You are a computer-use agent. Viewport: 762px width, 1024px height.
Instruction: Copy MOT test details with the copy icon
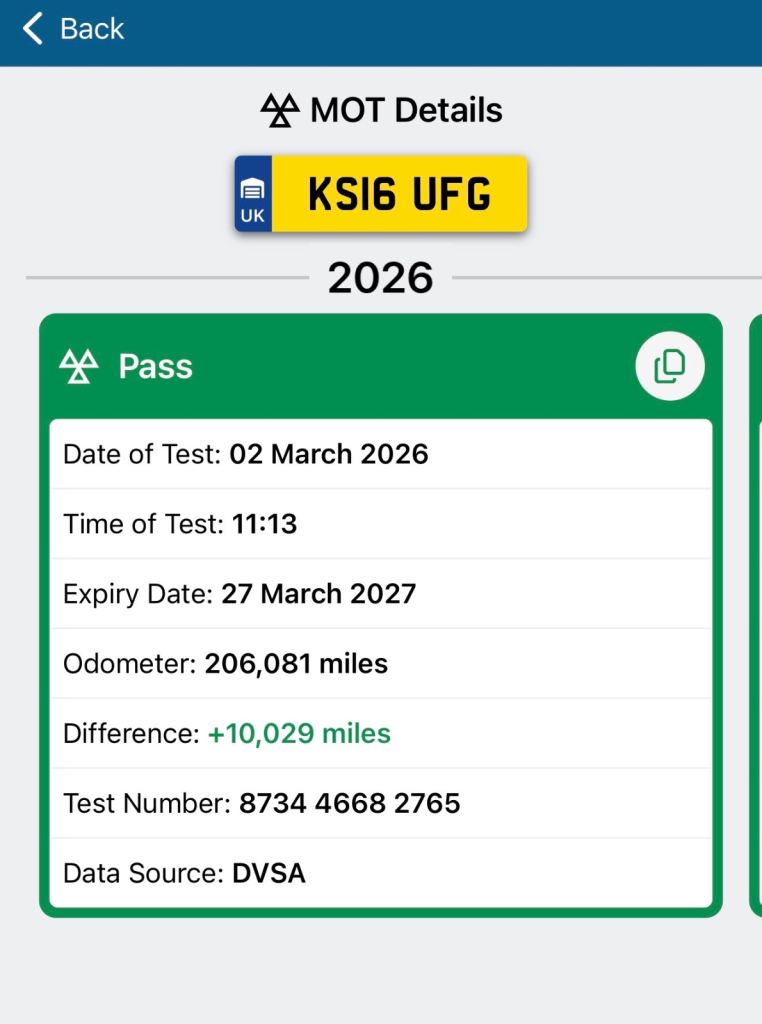point(669,367)
